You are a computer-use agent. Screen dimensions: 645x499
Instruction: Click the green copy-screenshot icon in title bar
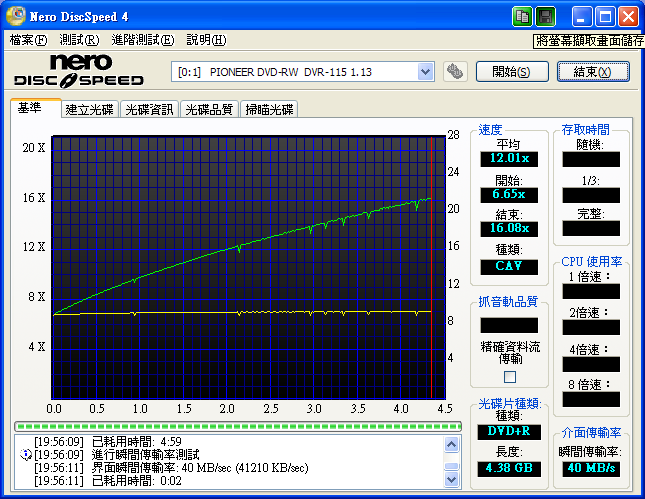523,17
